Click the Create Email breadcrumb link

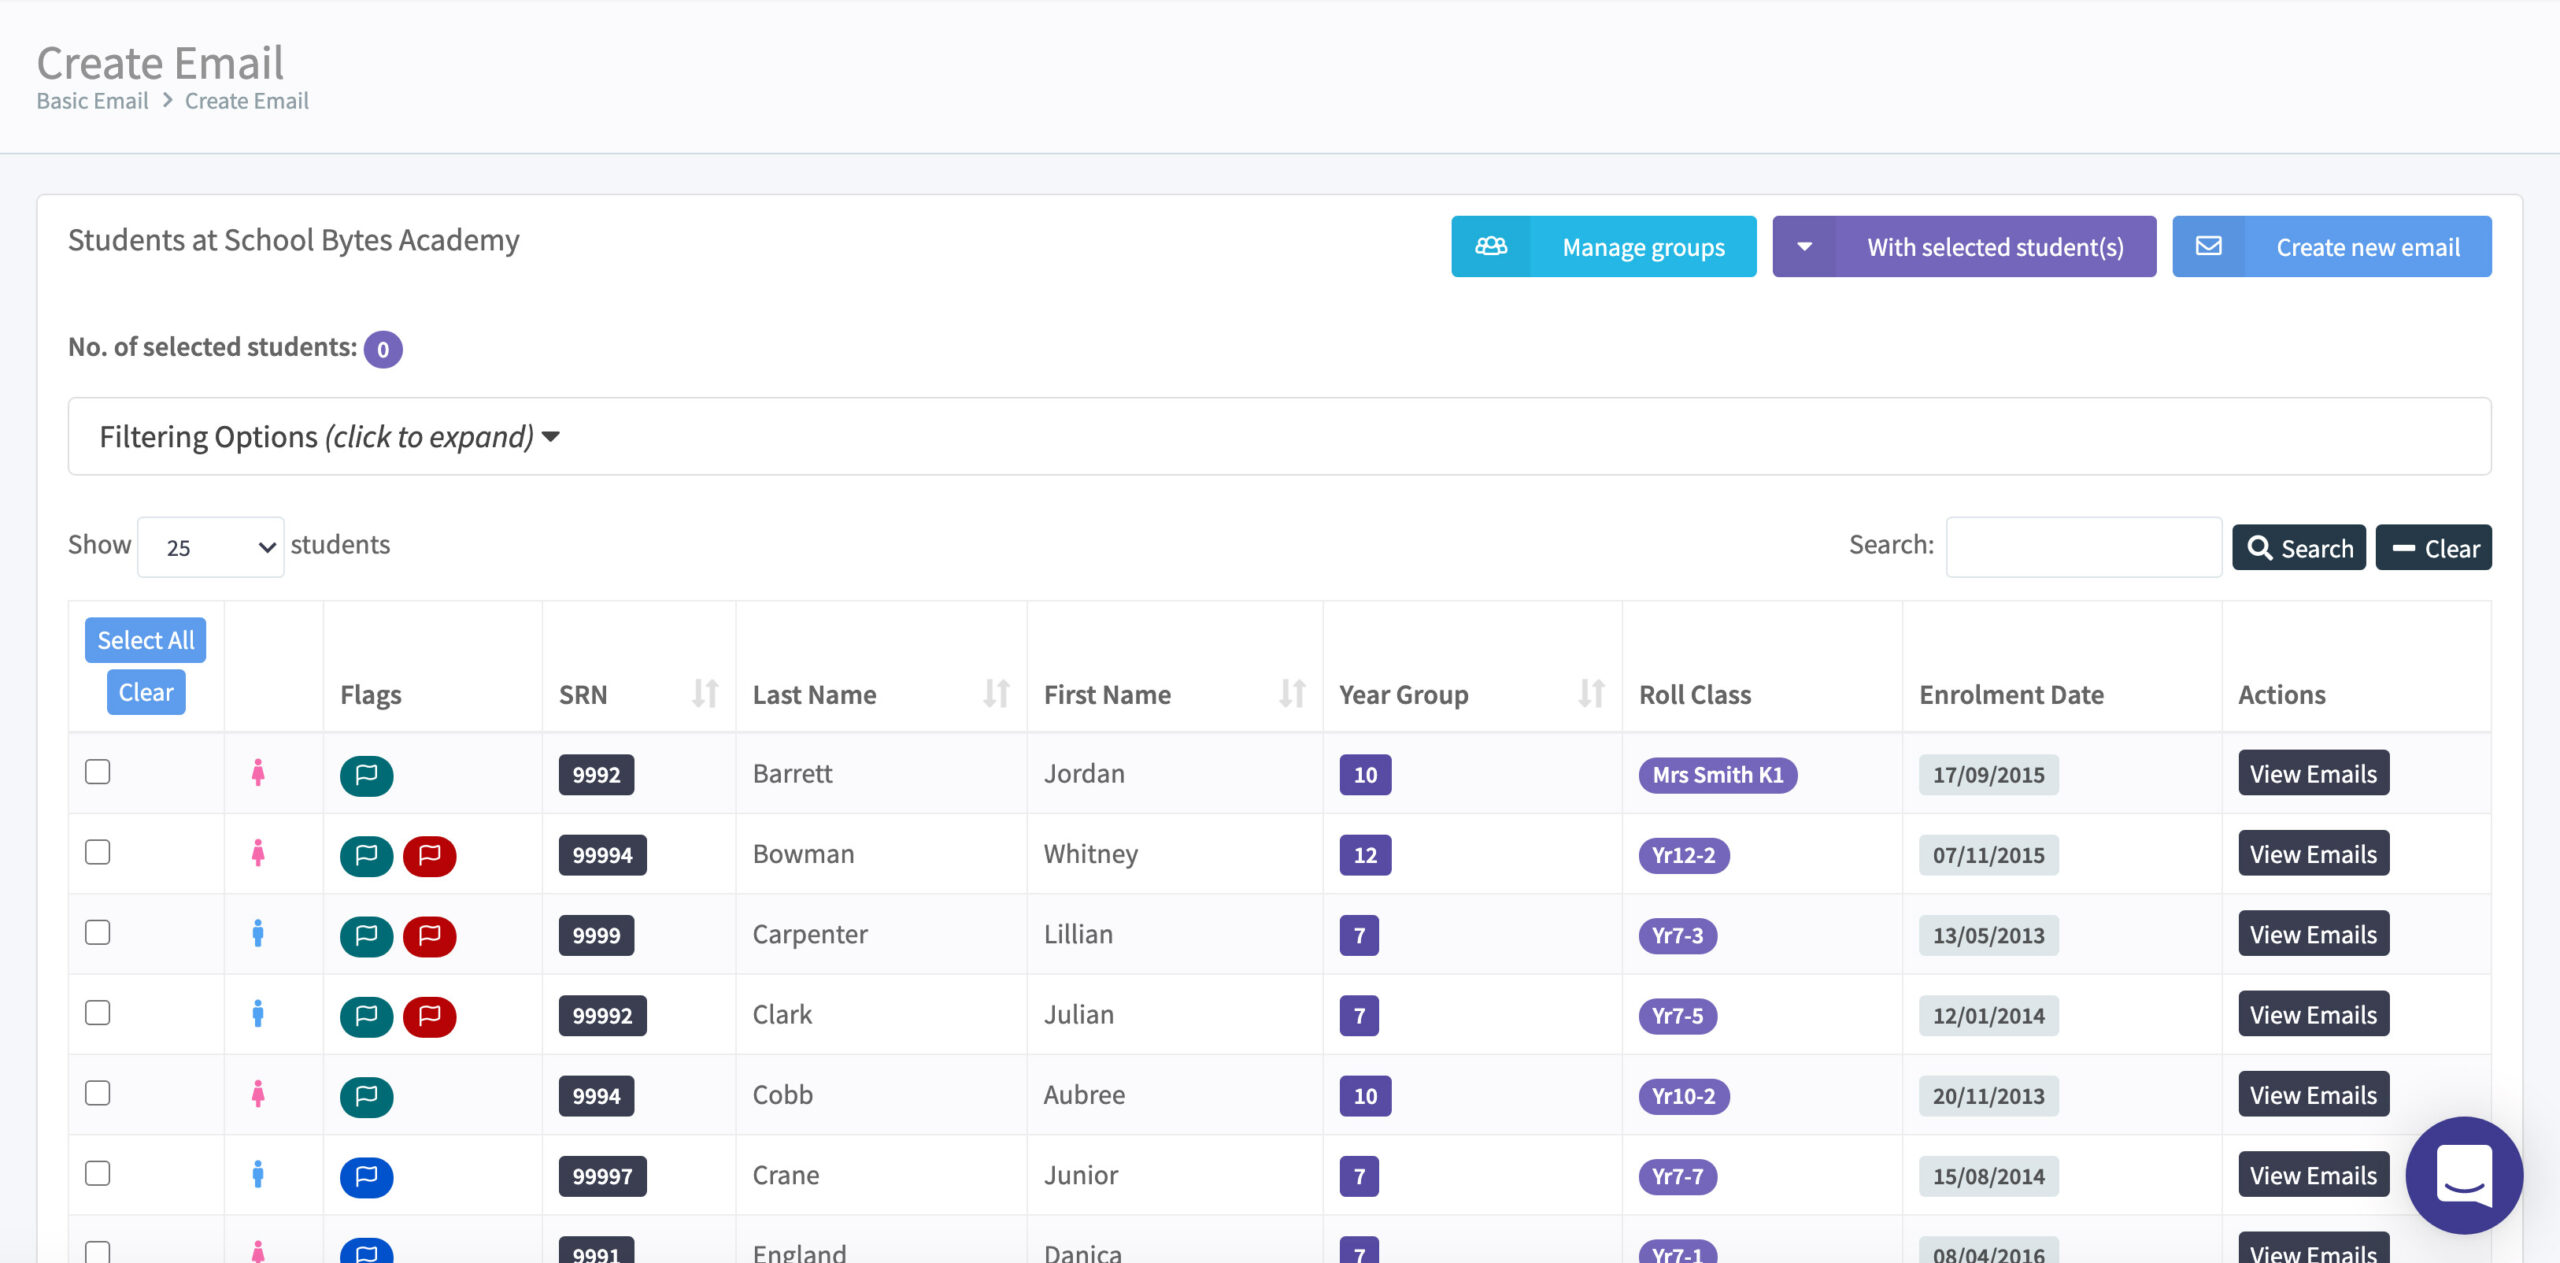pos(247,101)
